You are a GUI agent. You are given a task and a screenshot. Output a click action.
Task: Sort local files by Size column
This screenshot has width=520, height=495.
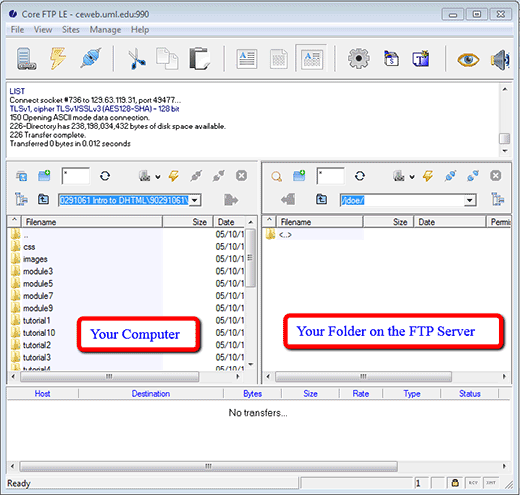[x=188, y=222]
